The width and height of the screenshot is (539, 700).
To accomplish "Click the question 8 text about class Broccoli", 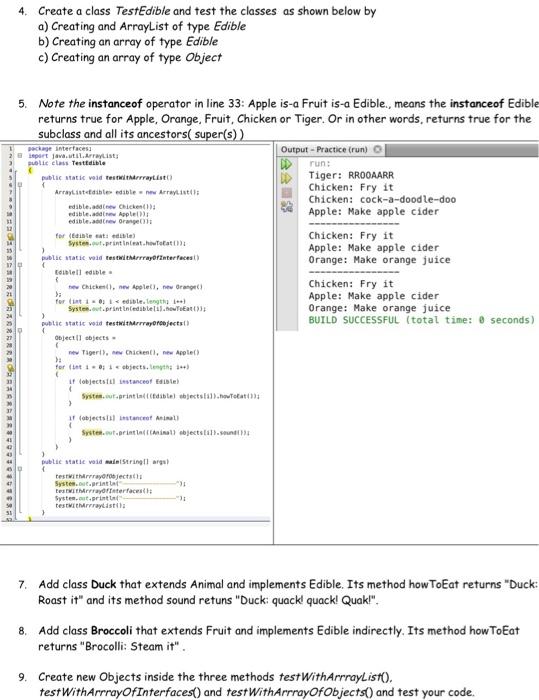I will 279,638.
